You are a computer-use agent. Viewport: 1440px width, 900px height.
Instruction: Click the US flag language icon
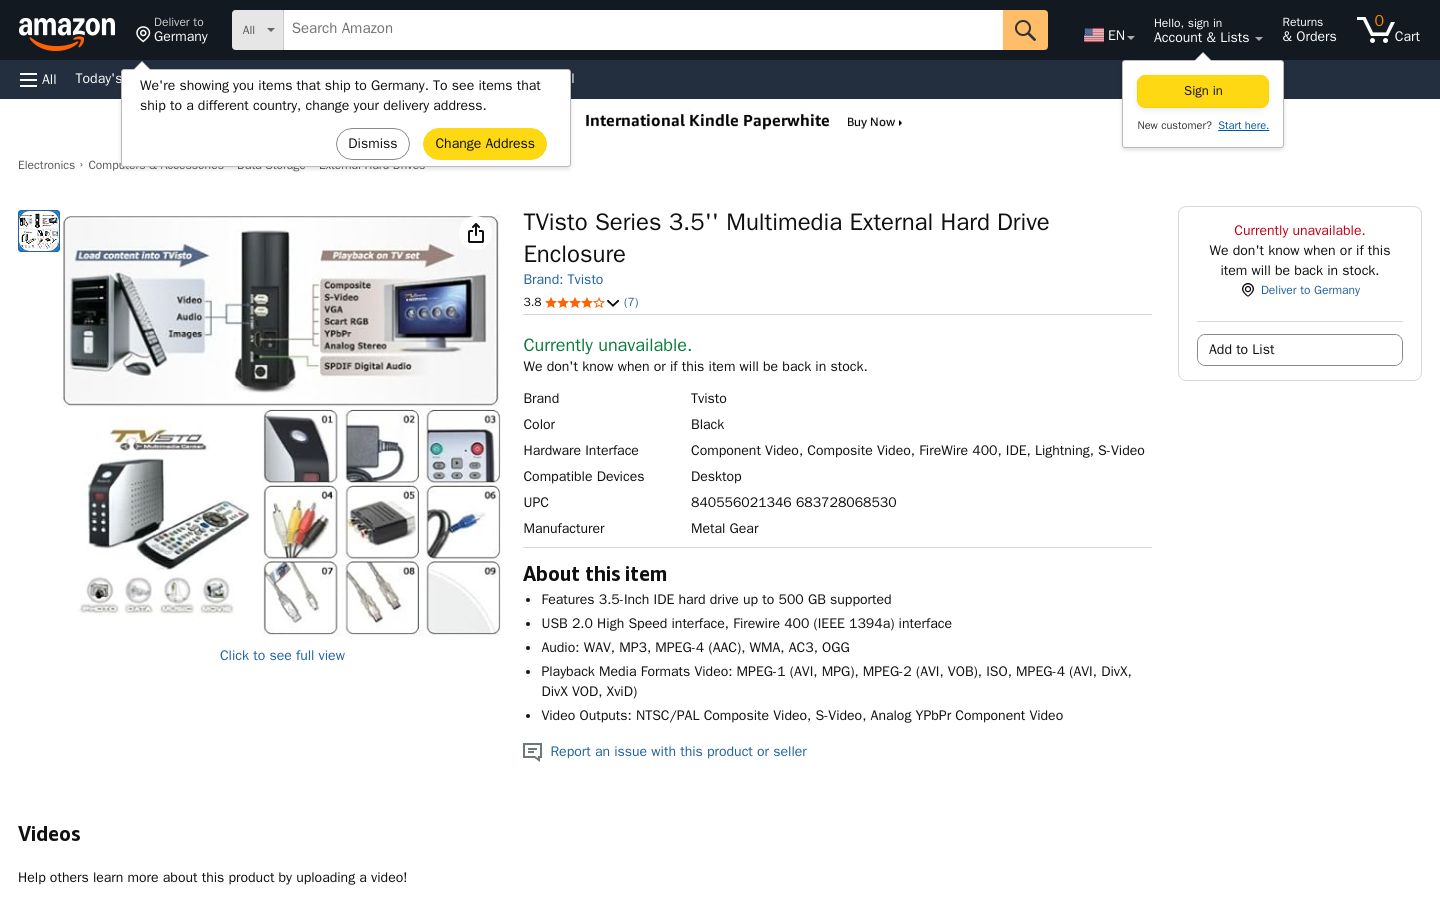coord(1094,35)
